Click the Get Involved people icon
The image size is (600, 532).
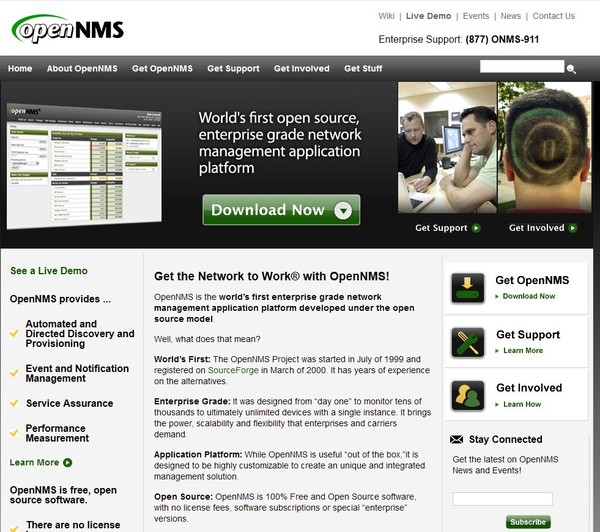pyautogui.click(x=468, y=395)
